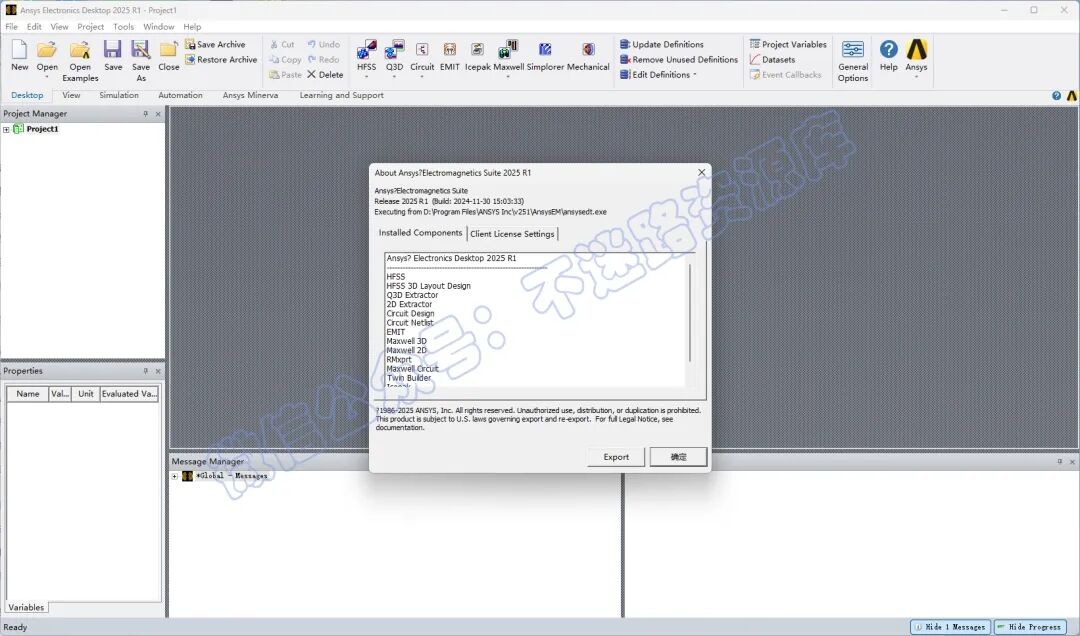This screenshot has height=636, width=1080.
Task: Pin the Project Manager panel
Action: tap(145, 114)
